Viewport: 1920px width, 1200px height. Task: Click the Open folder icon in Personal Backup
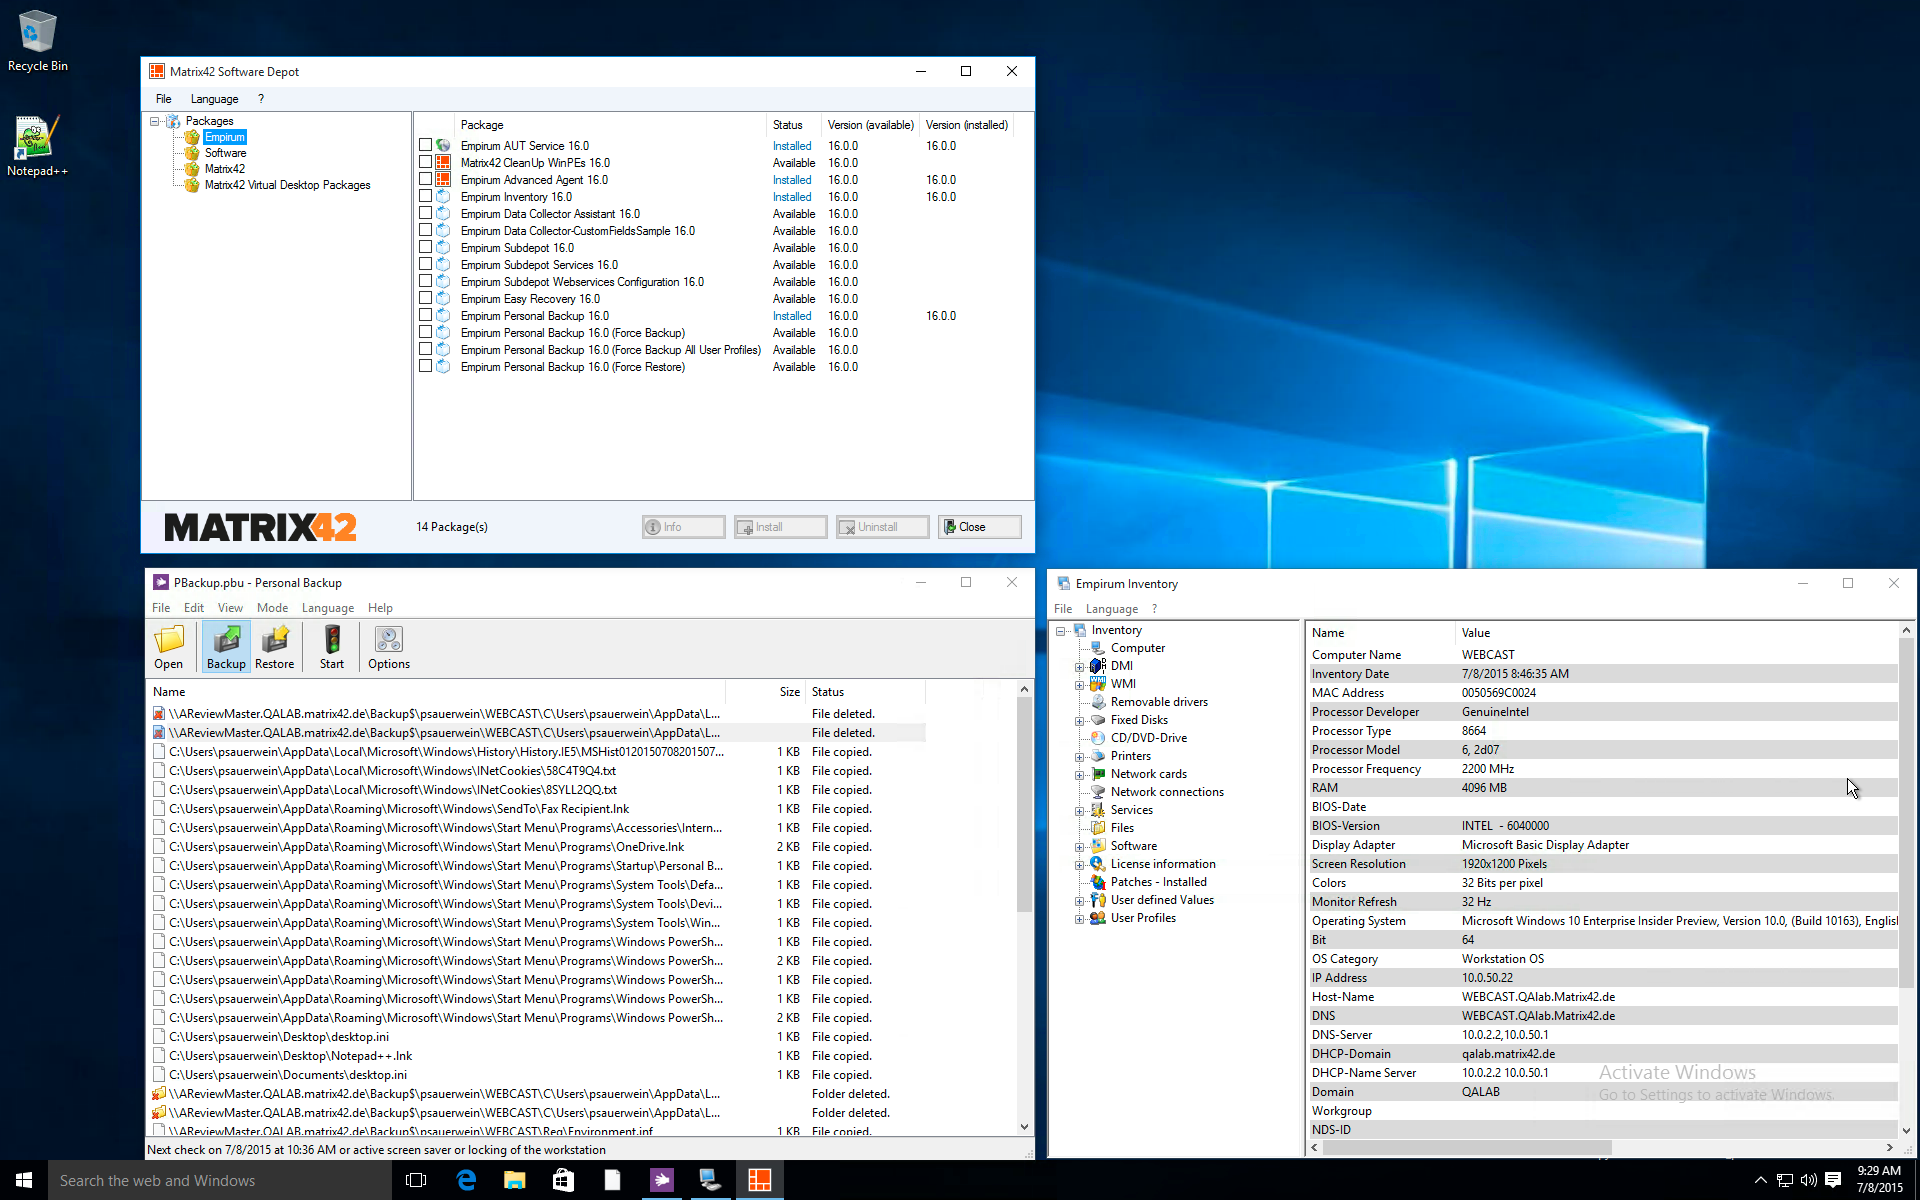[x=168, y=646]
